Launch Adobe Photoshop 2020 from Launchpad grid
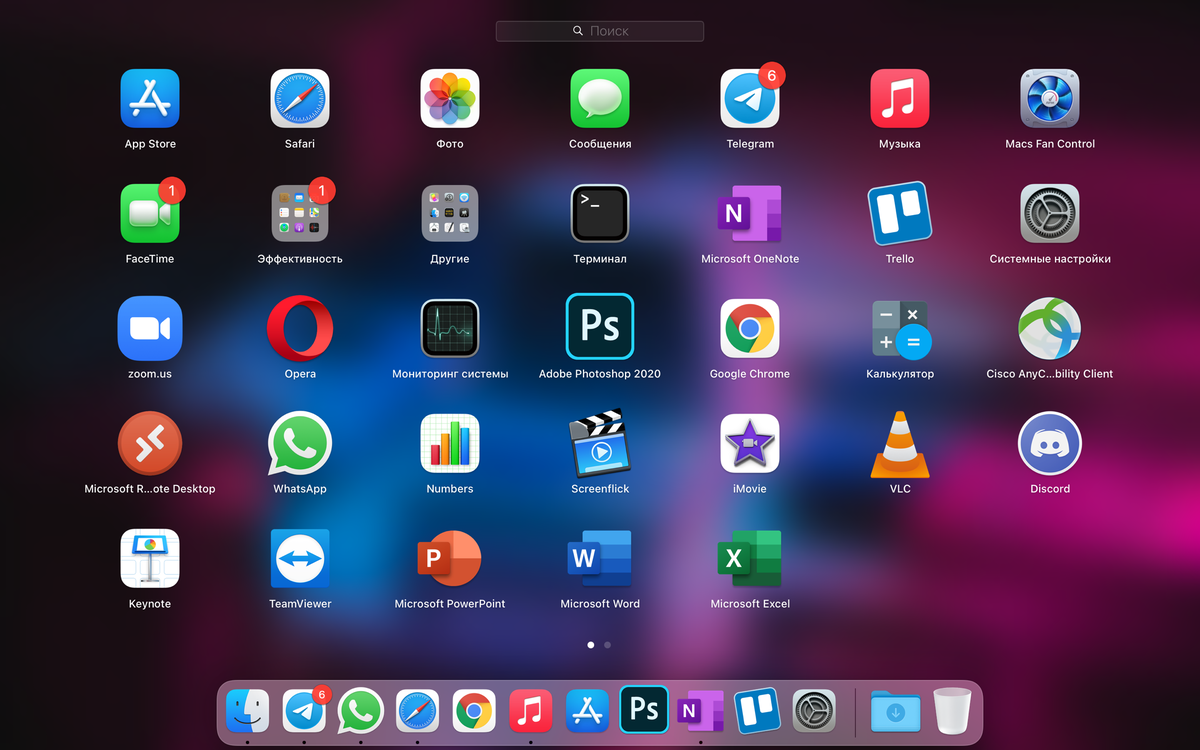This screenshot has height=750, width=1200. (x=600, y=326)
